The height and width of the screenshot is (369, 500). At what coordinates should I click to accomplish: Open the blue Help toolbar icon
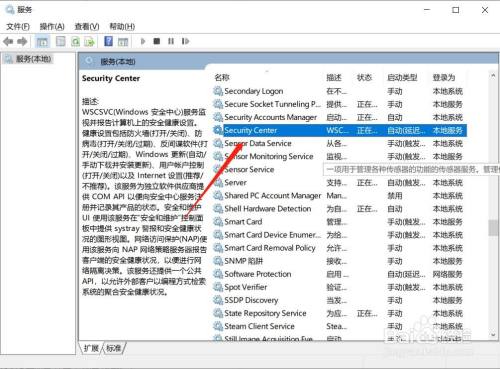[x=109, y=41]
